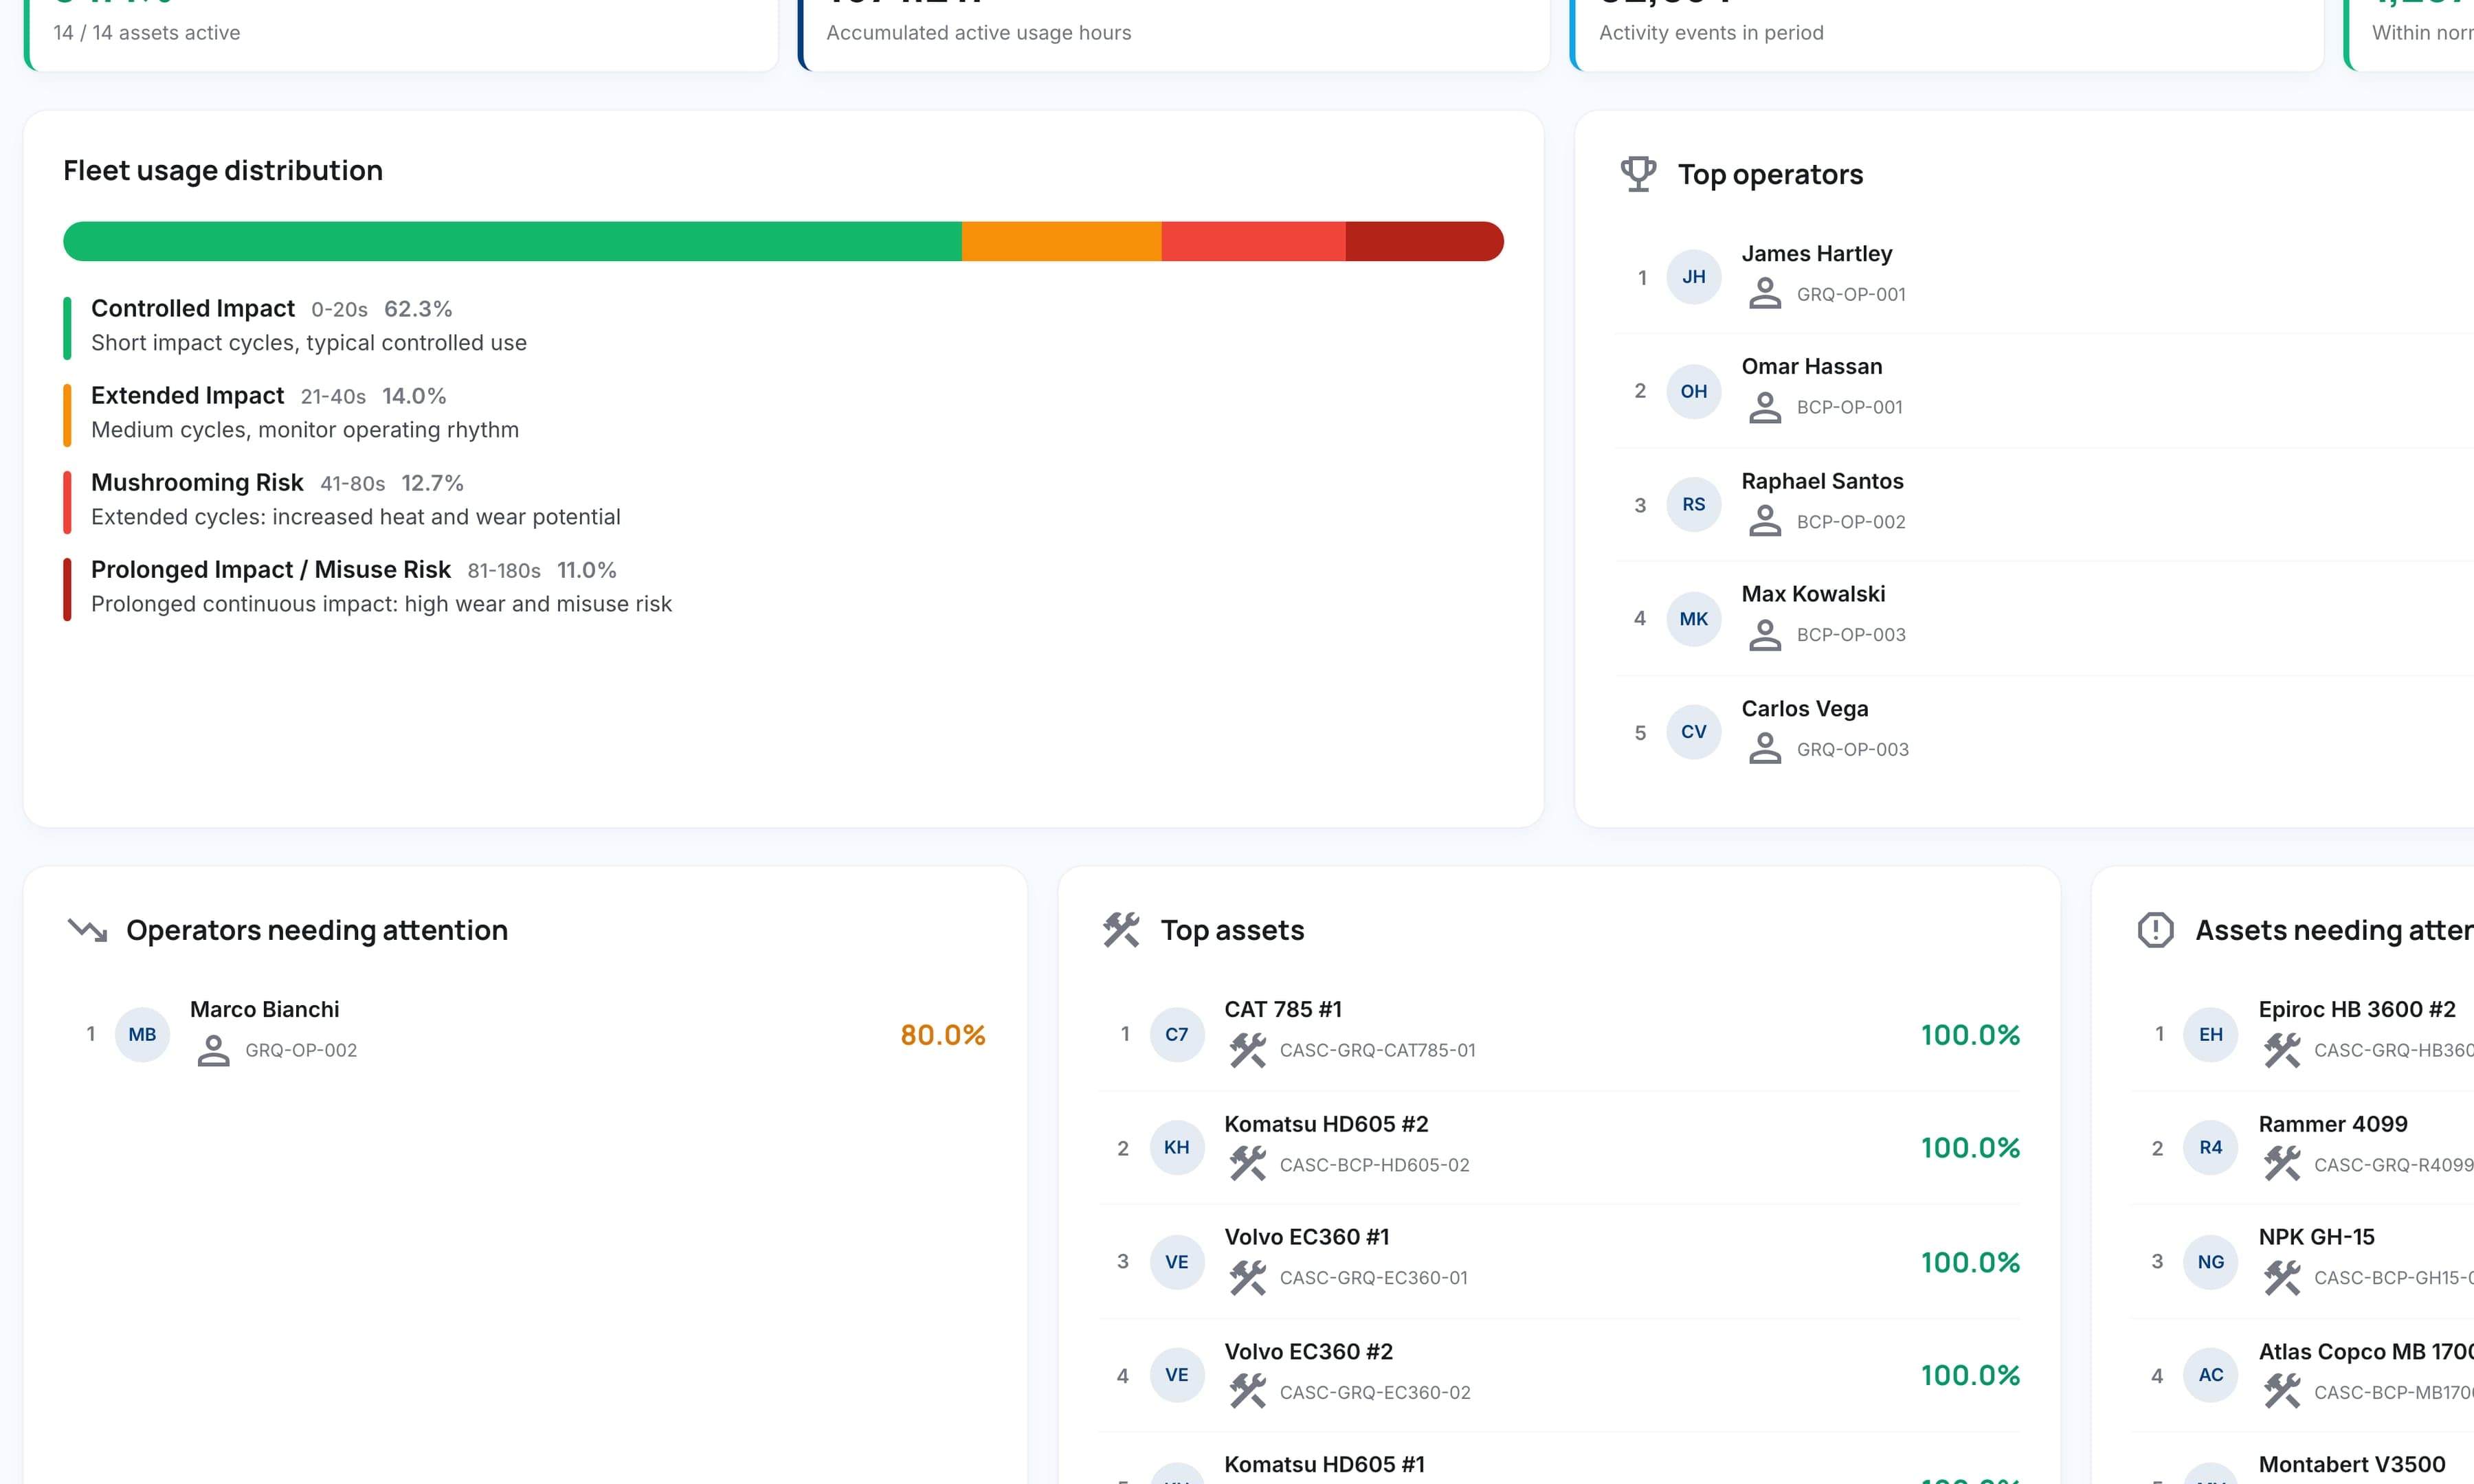Click the person icon next to GRQ-OP-002
Screen dimensions: 2474x1484
[x=213, y=1050]
